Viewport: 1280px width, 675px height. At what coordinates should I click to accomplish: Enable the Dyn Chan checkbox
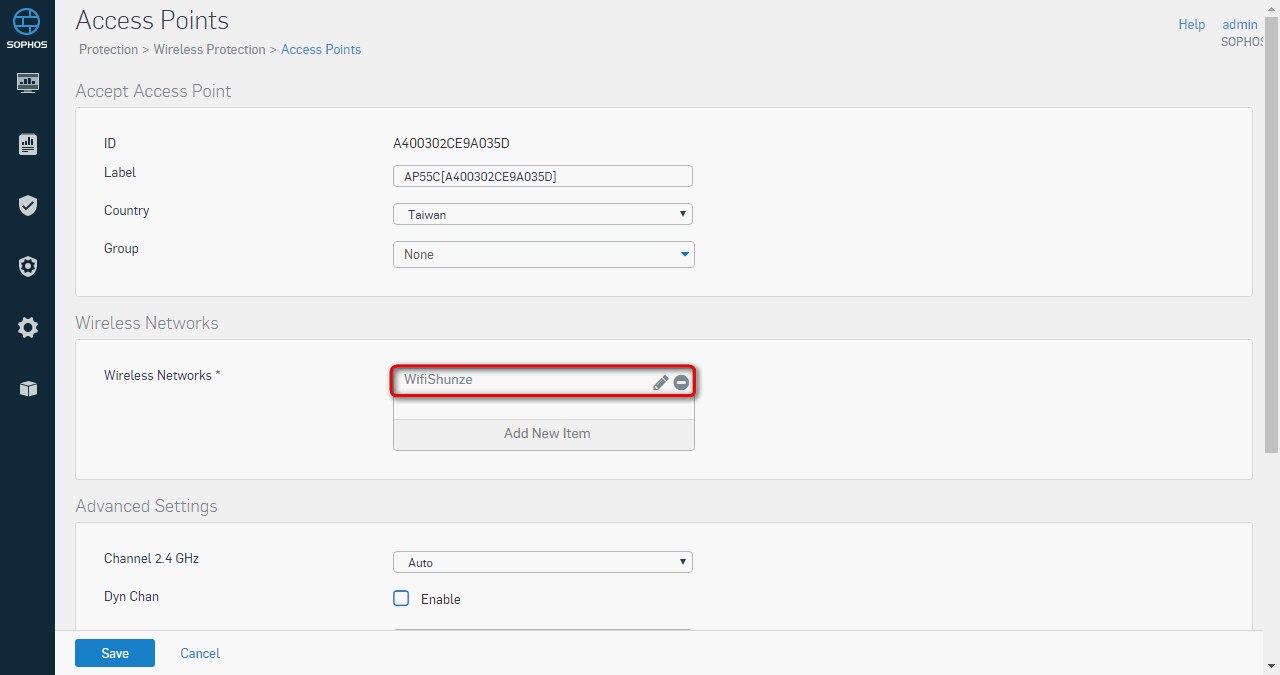(x=401, y=598)
